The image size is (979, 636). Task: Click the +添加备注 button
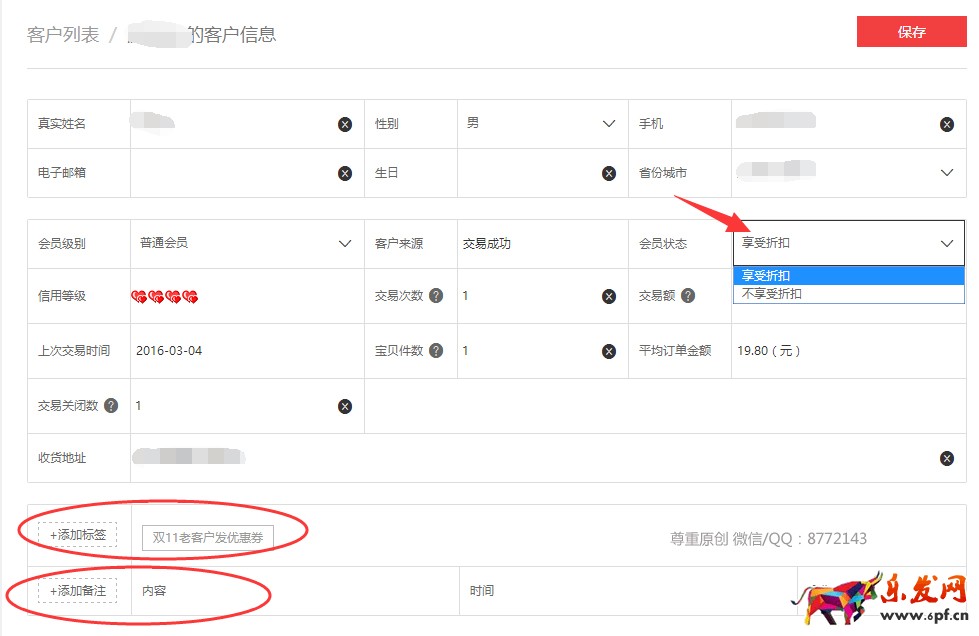[78, 590]
